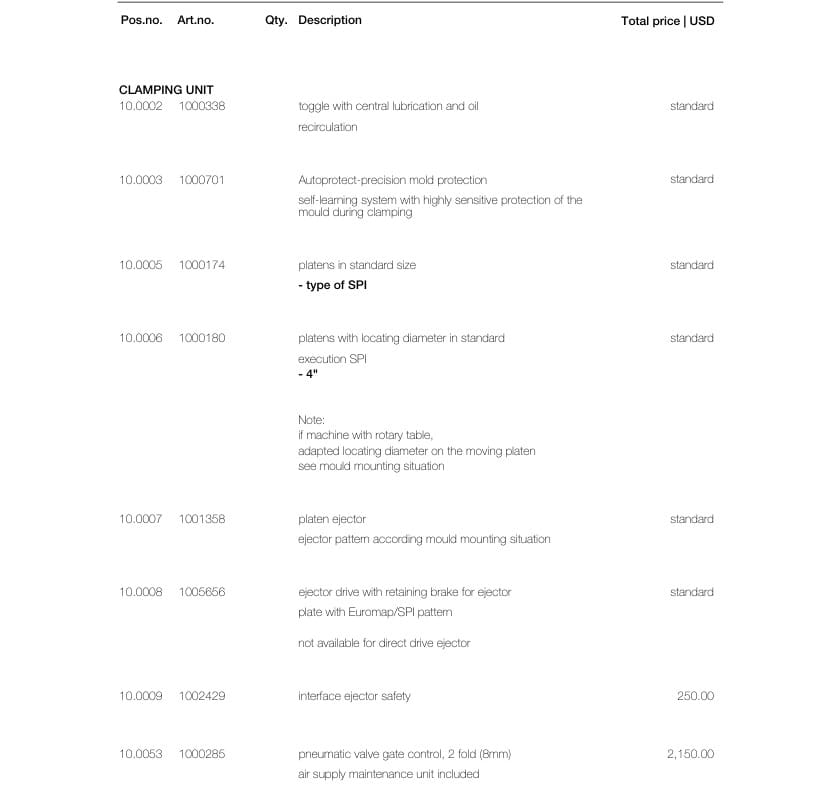Select the CLAMPING UNIT section heading
Viewport: 814px width, 796px height.
(166, 90)
